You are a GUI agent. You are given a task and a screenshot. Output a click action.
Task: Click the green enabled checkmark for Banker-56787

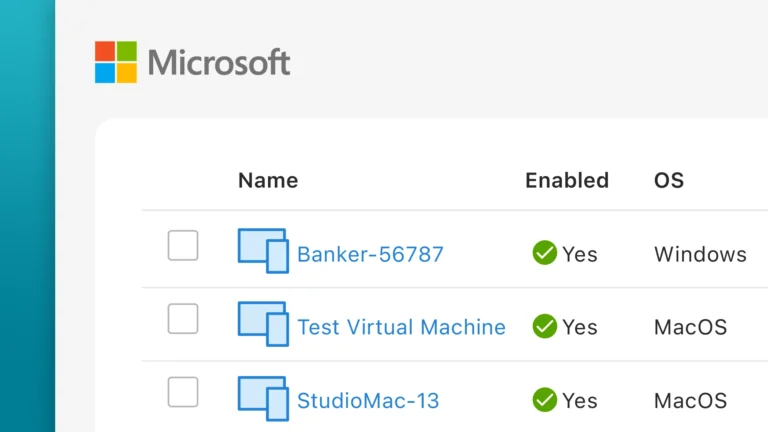544,253
